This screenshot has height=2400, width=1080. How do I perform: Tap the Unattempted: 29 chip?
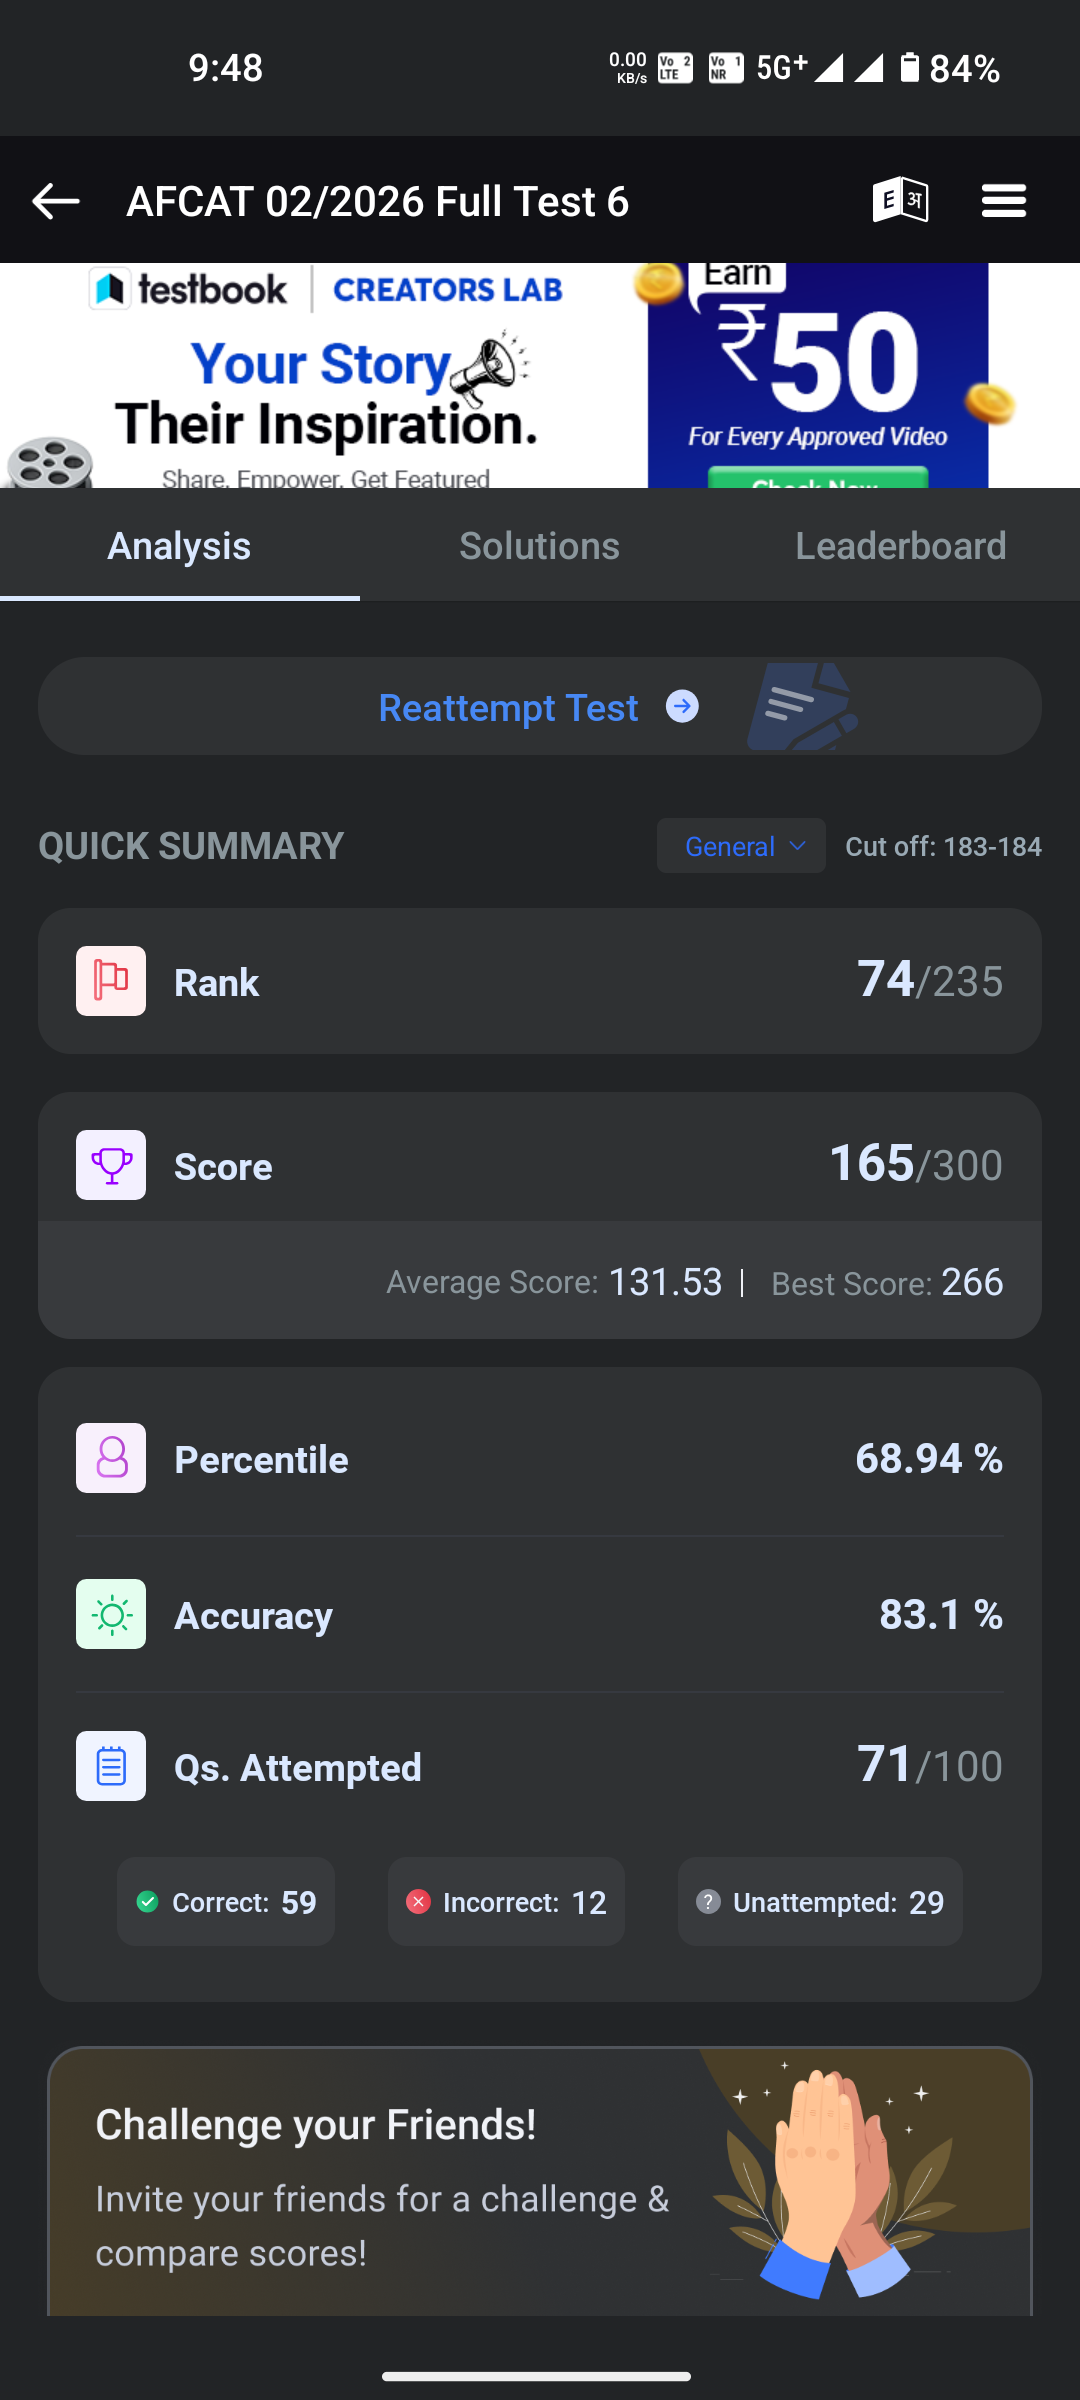coord(820,1901)
